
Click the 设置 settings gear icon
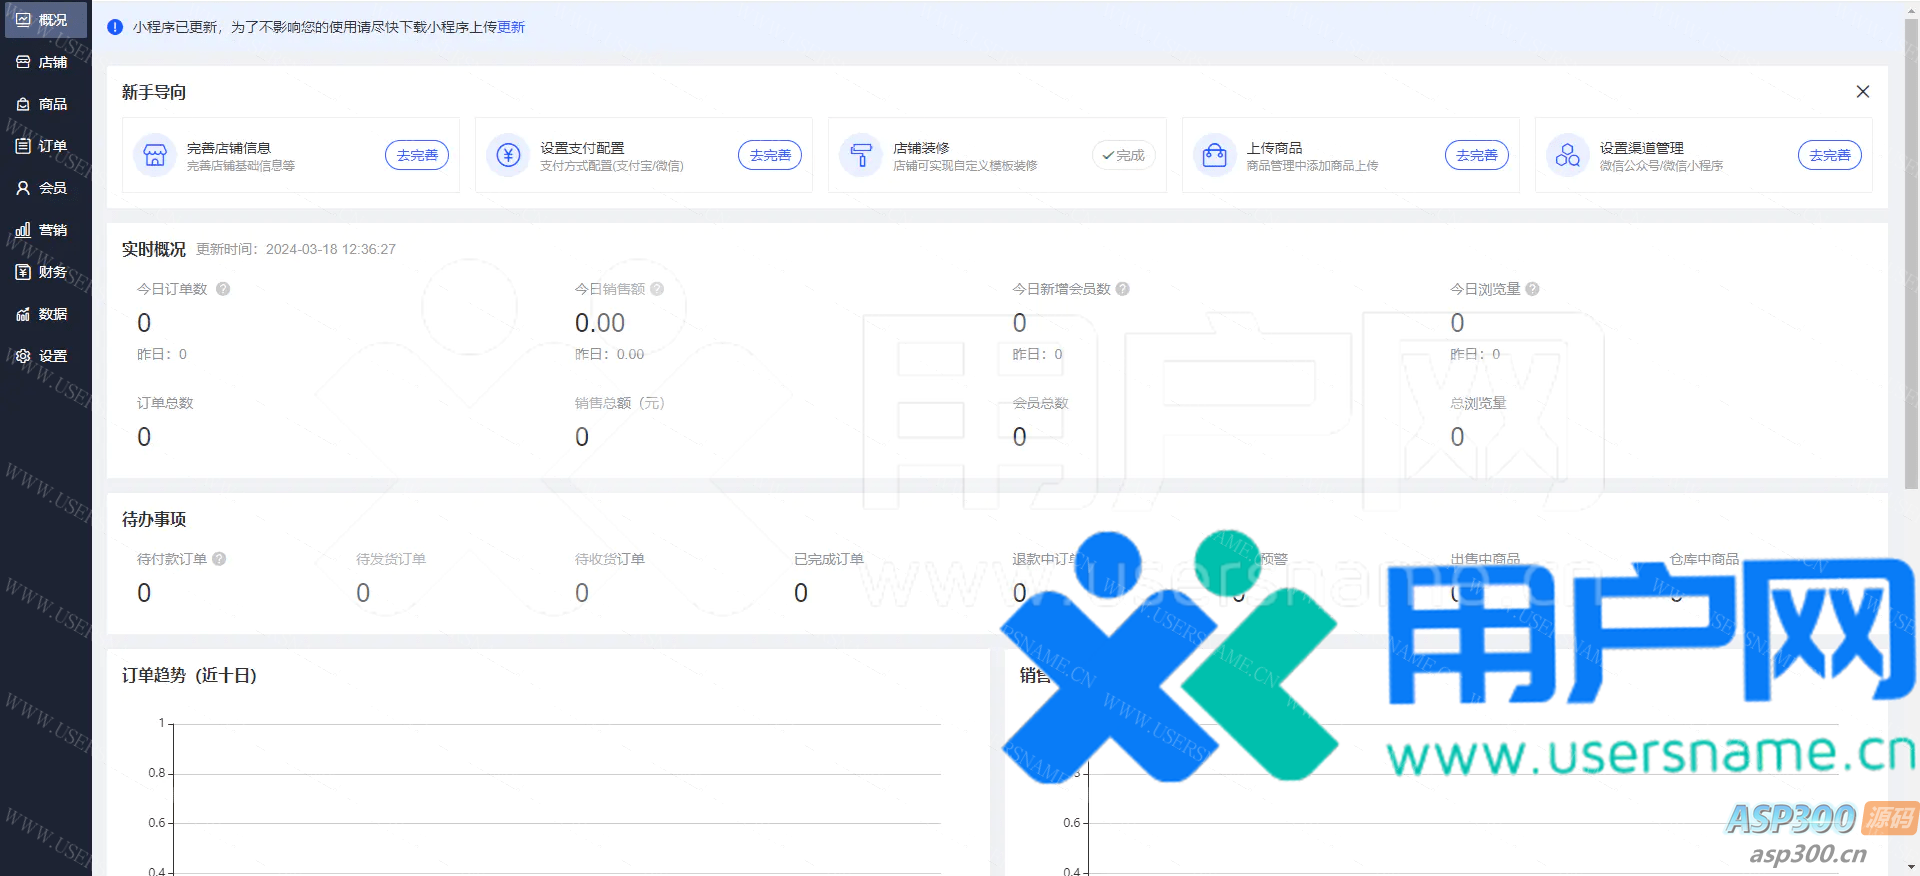23,356
